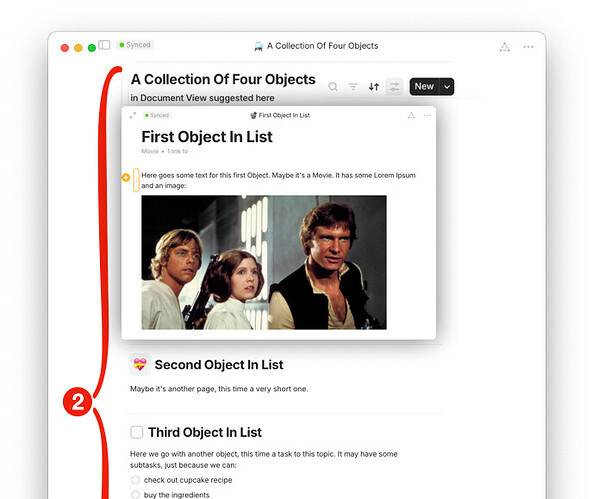Click the paragraph starting Here goes some text
593x499 pixels.
point(278,180)
